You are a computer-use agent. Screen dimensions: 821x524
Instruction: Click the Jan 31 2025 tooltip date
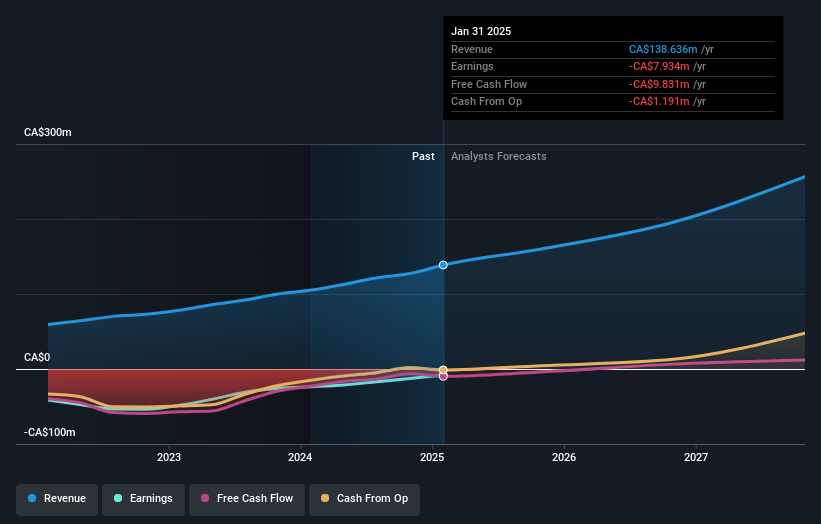point(481,31)
